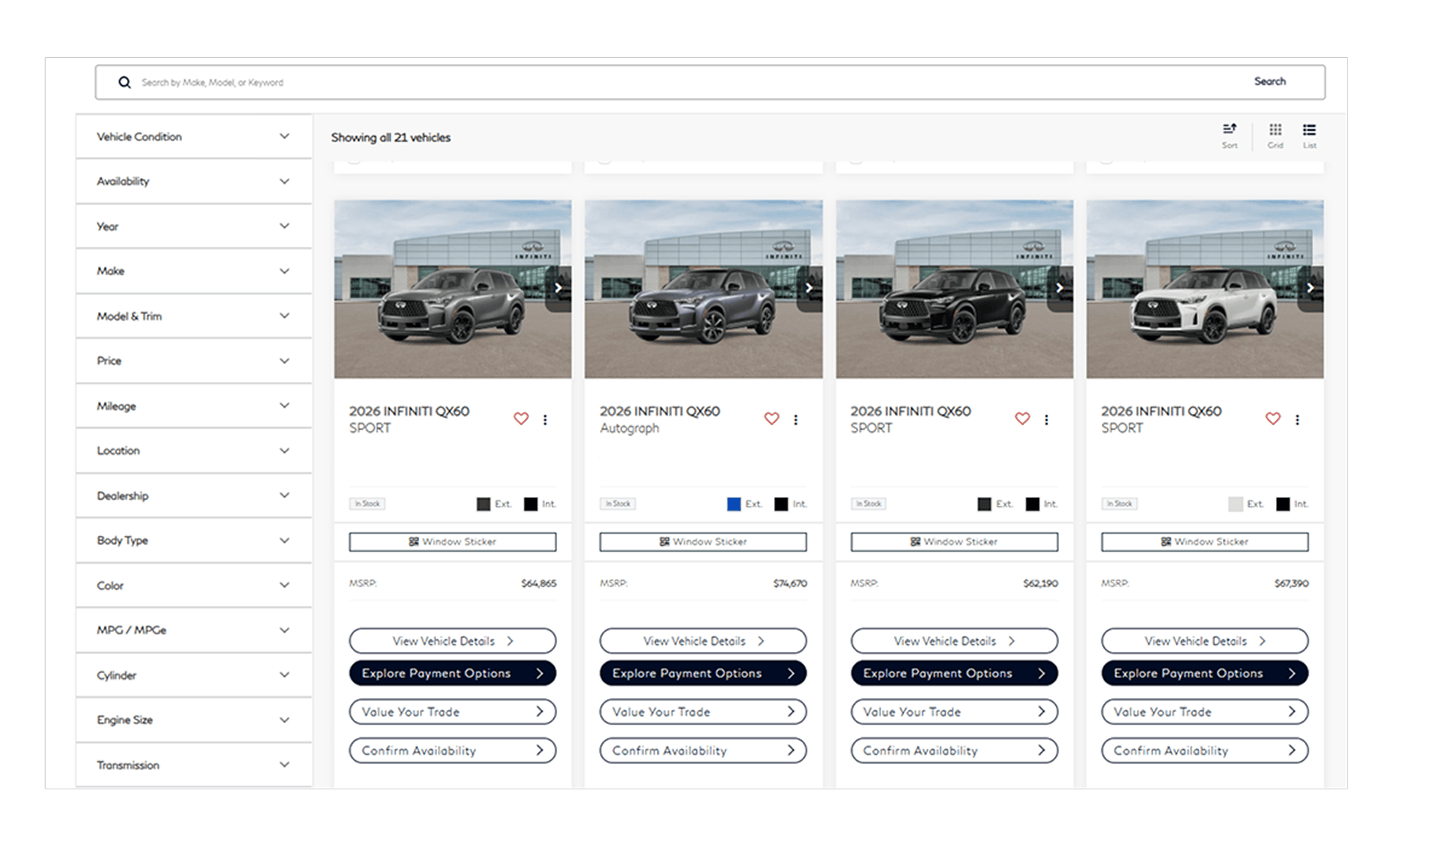Confirm Availability of $64,865 QX60
This screenshot has height=845, width=1440.
tap(453, 750)
